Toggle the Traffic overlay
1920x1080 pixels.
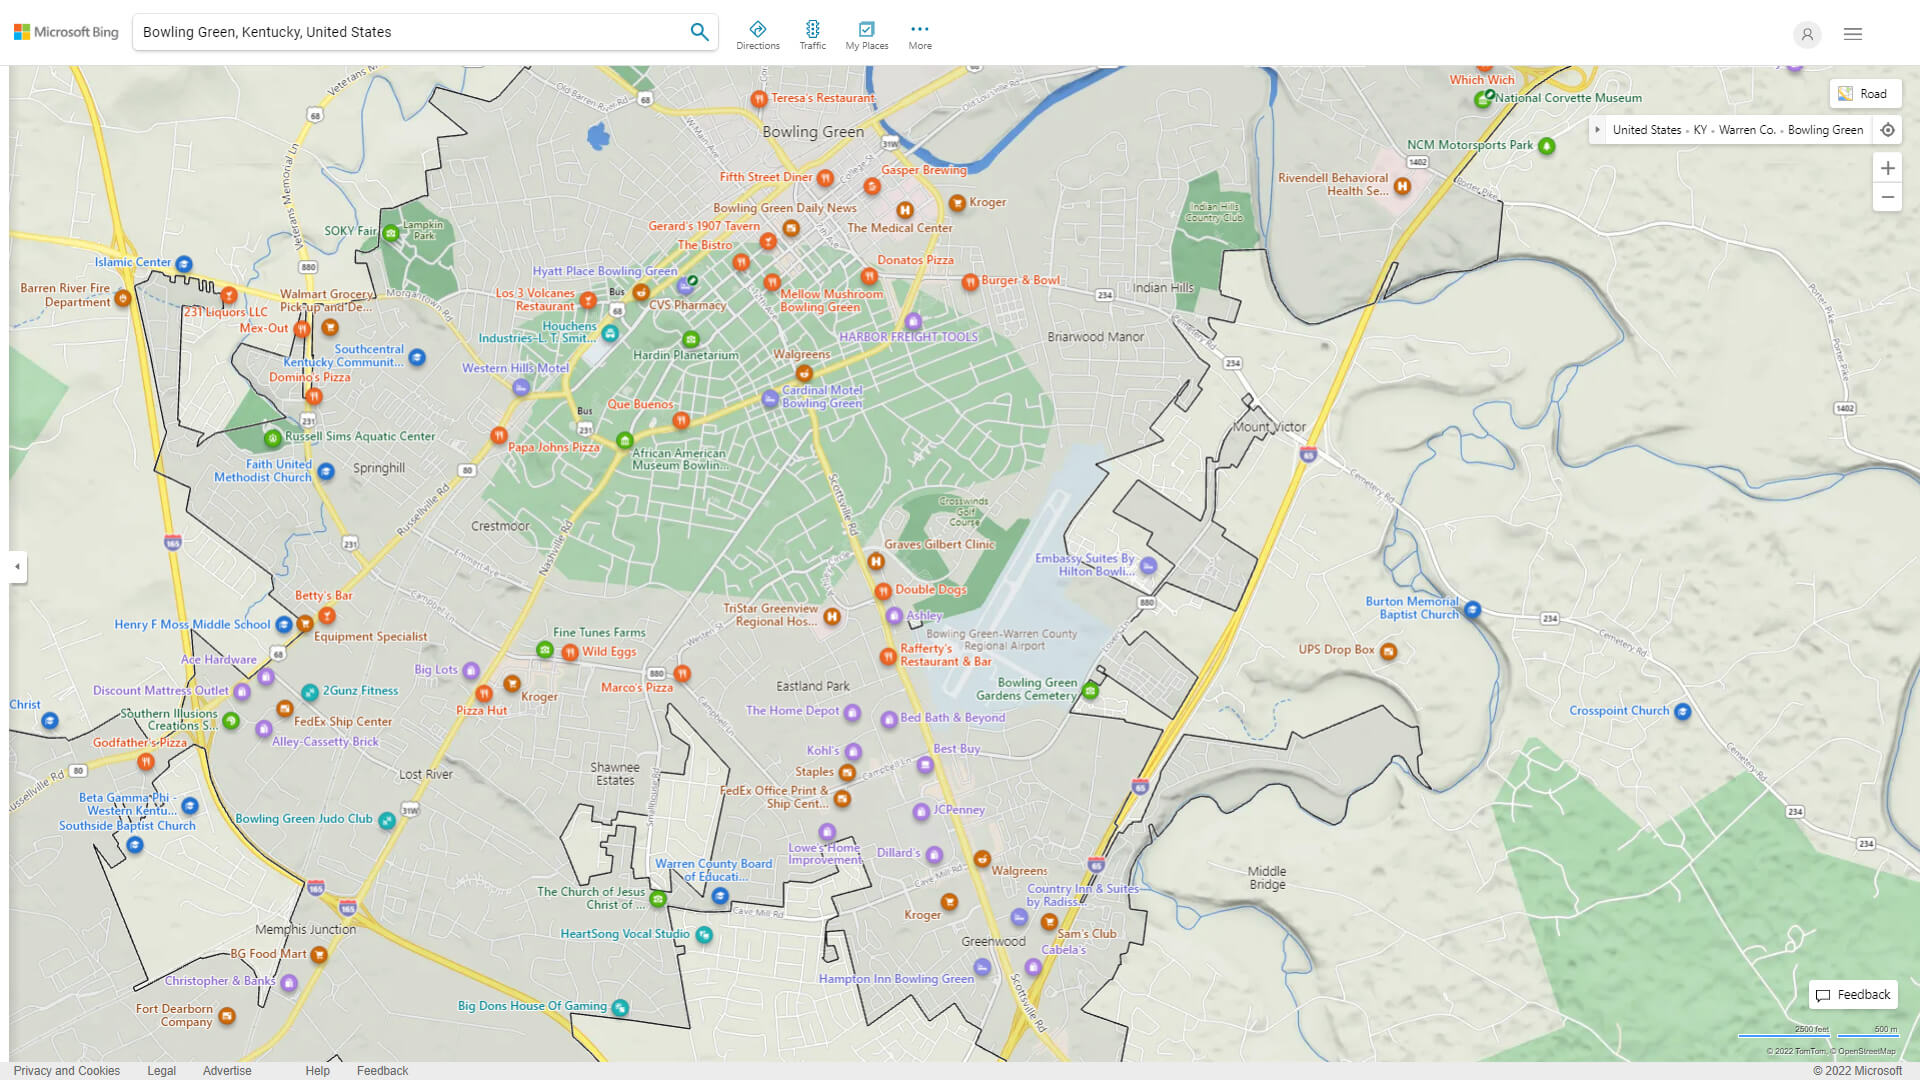tap(812, 33)
